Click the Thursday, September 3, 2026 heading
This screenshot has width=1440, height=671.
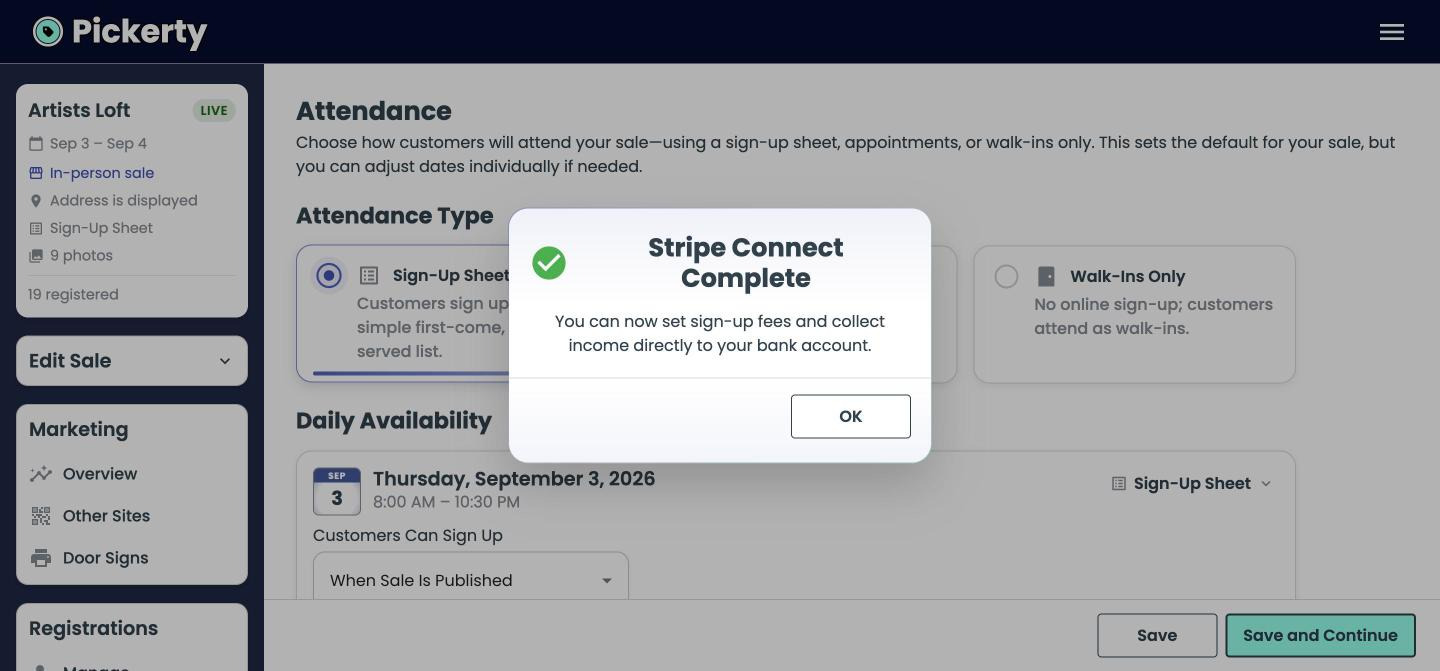(x=514, y=479)
